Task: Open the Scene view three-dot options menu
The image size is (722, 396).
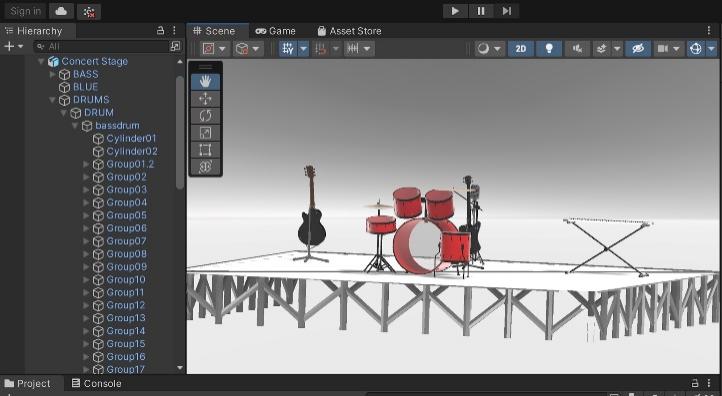Action: (709, 30)
